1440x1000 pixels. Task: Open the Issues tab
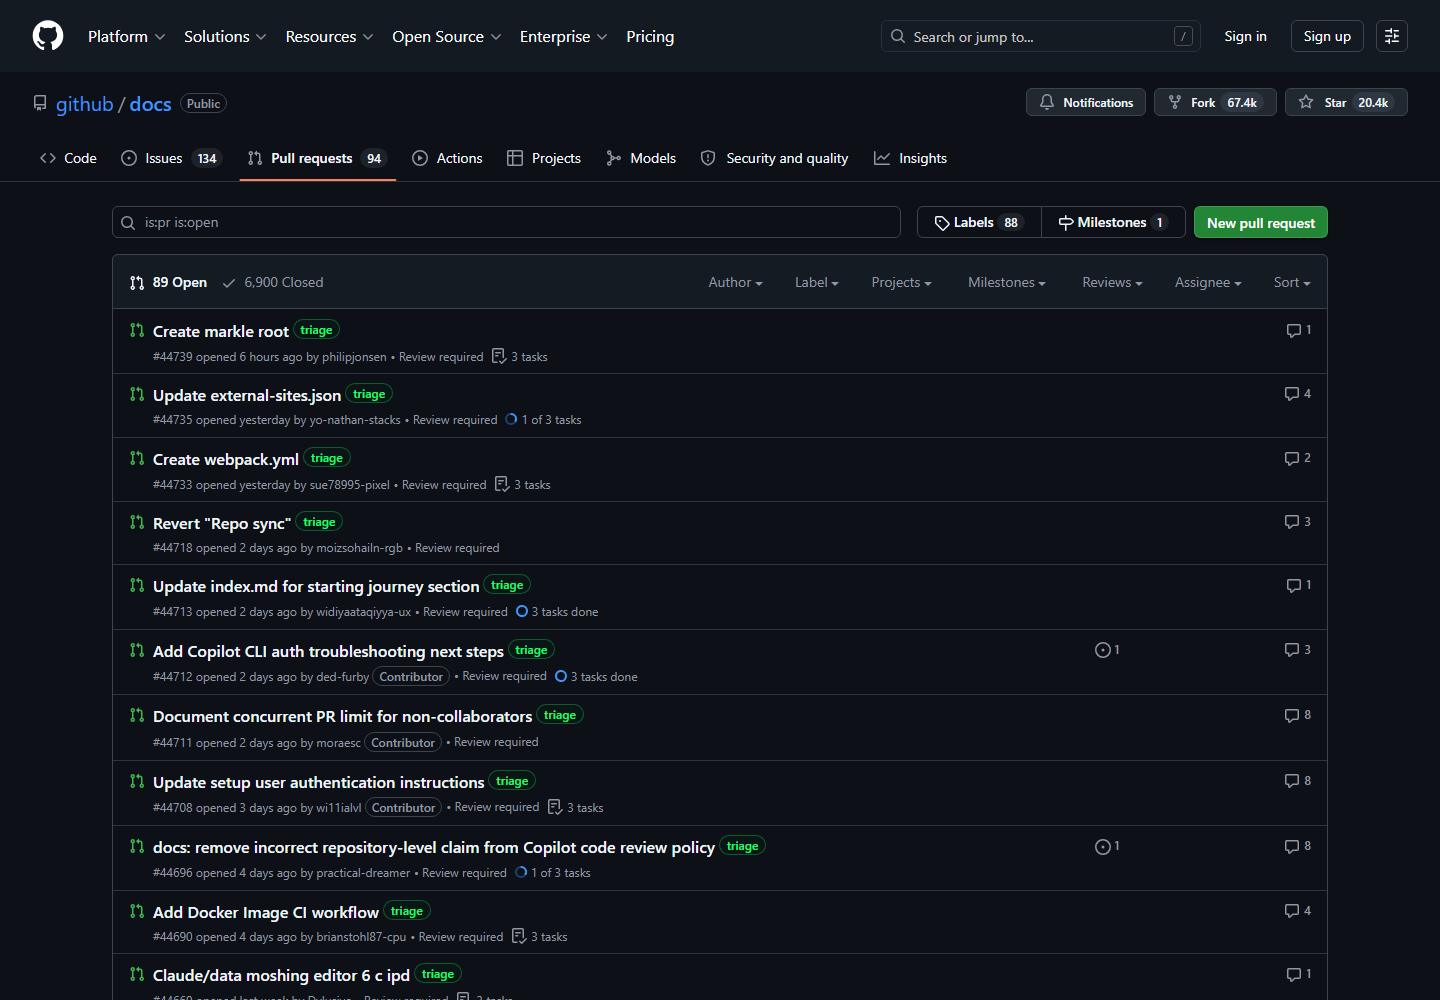pyautogui.click(x=170, y=158)
